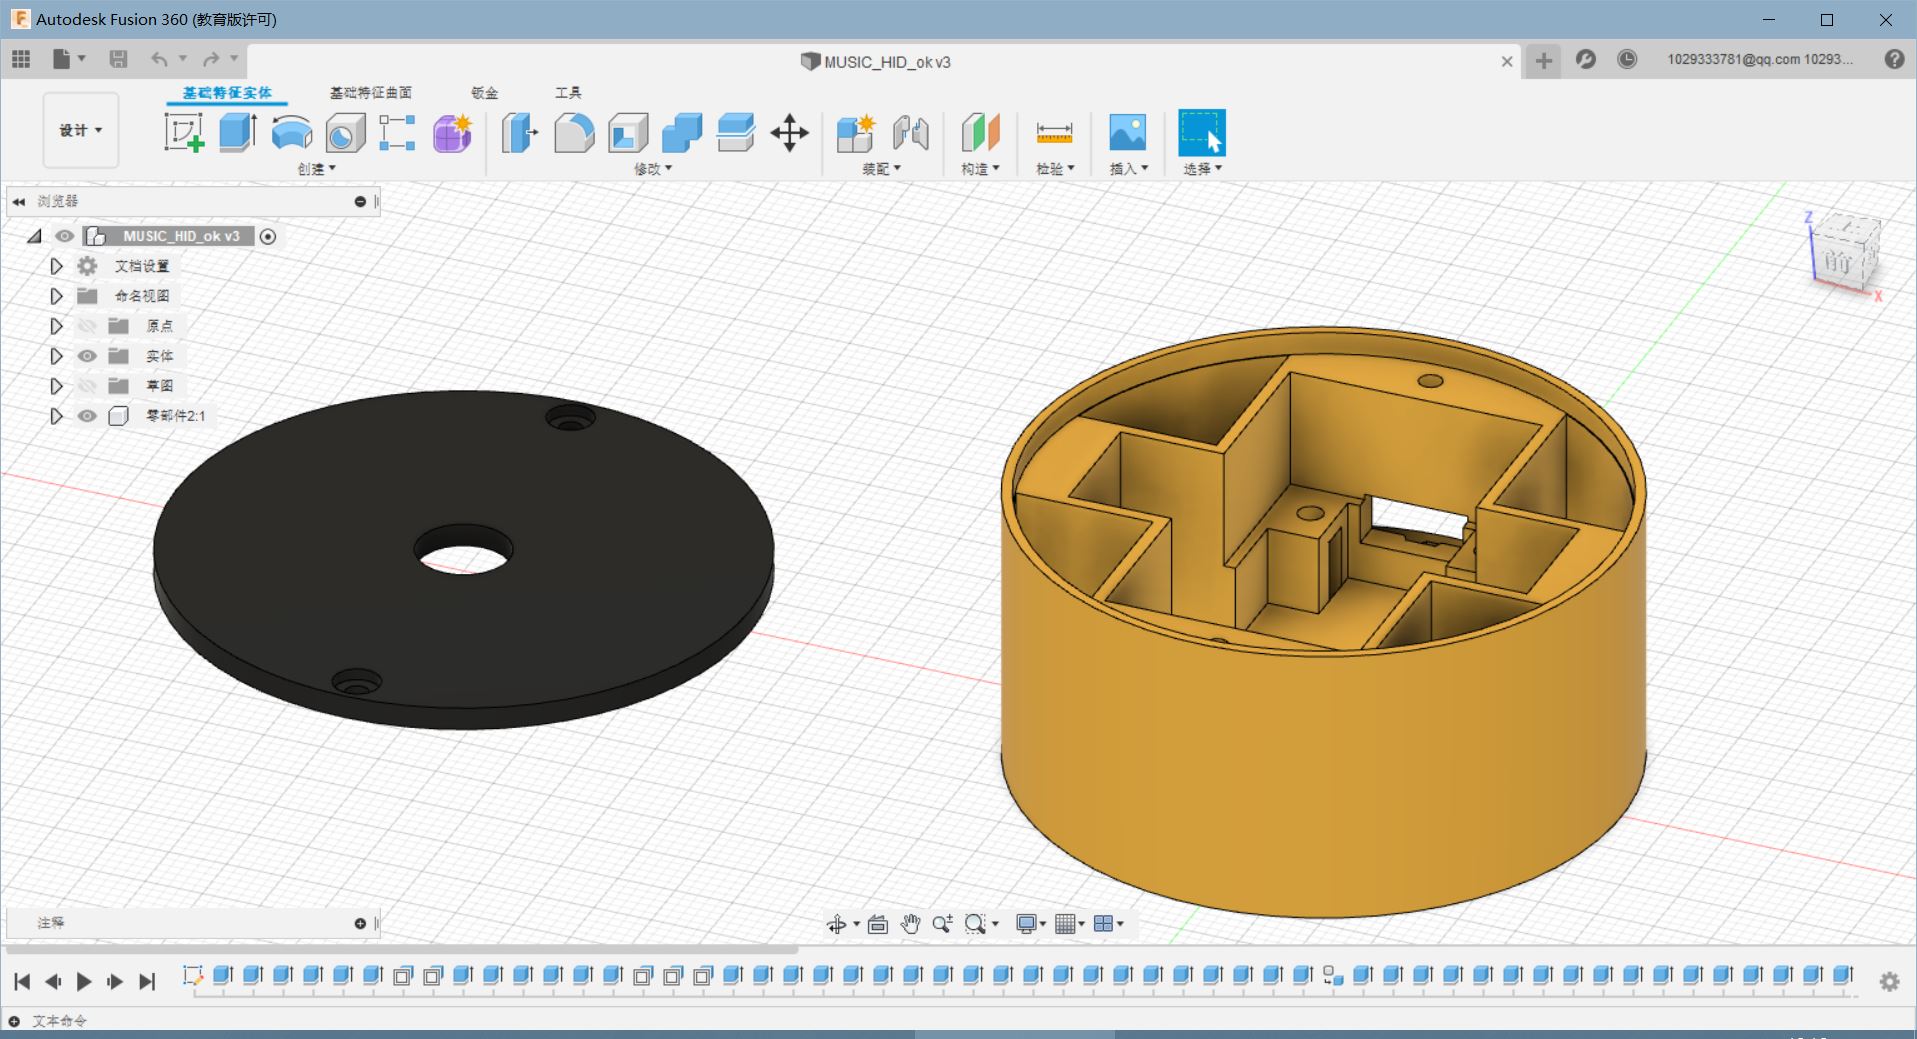1917x1039 pixels.
Task: Switch to the 基础特征曲面 tab
Action: (x=371, y=93)
